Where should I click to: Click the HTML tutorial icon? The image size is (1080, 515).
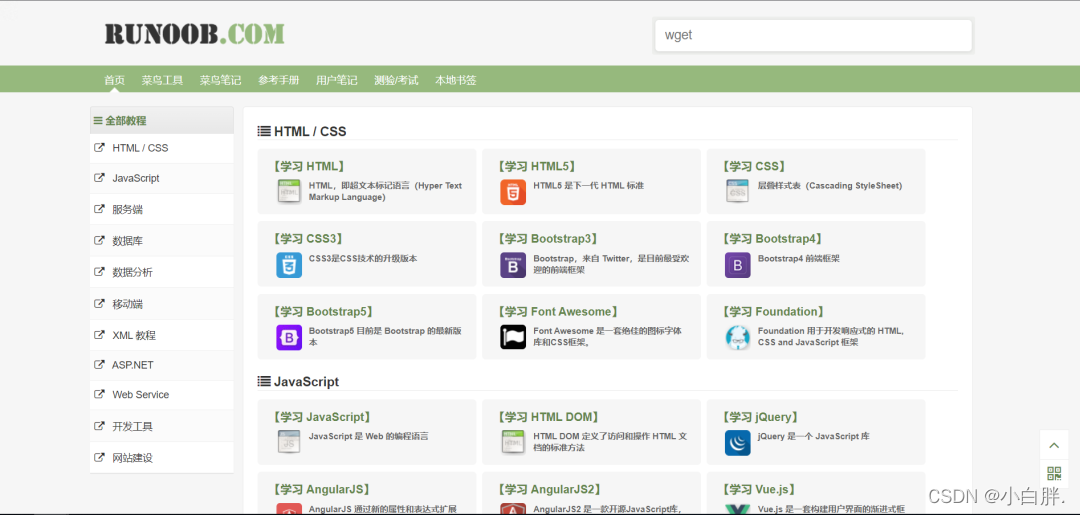click(x=289, y=191)
